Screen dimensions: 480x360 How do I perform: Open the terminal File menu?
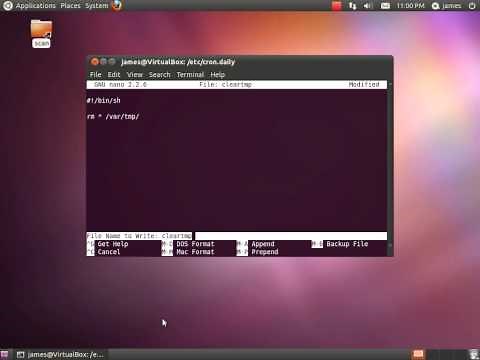[95, 75]
